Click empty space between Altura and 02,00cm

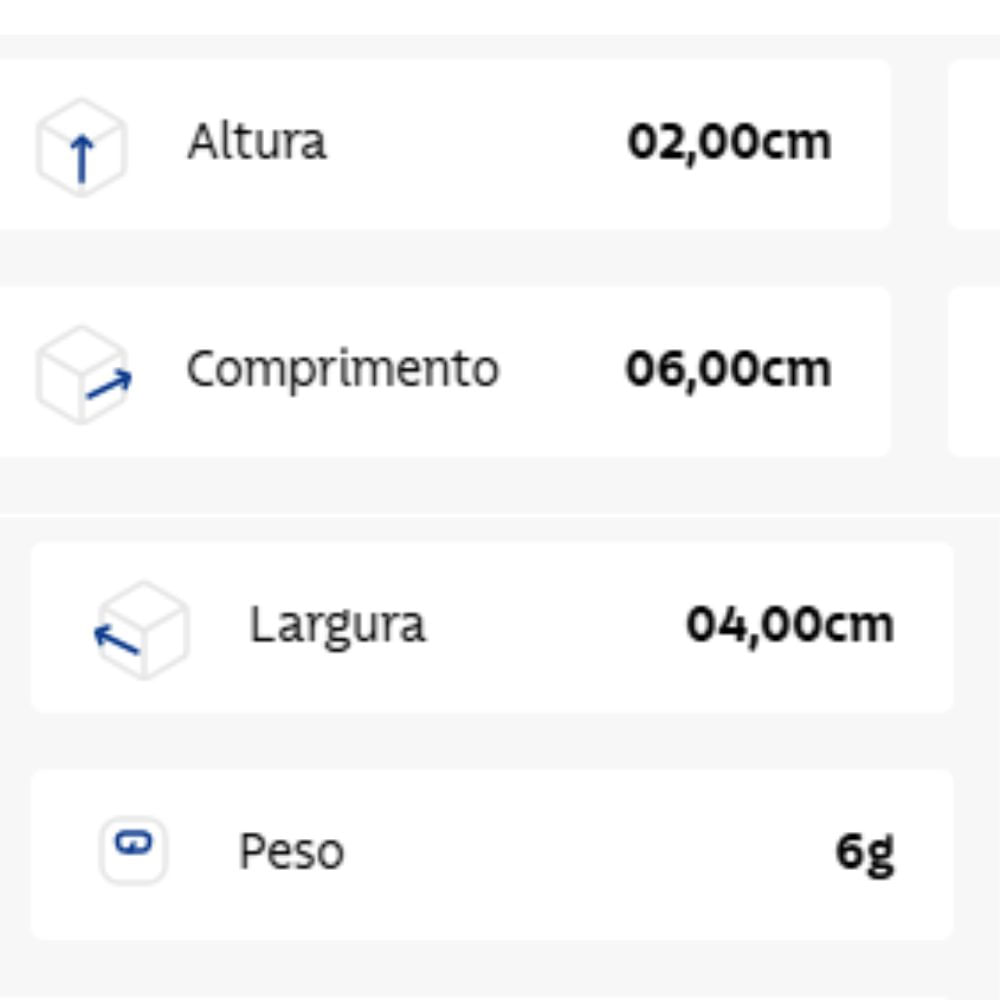(477, 143)
